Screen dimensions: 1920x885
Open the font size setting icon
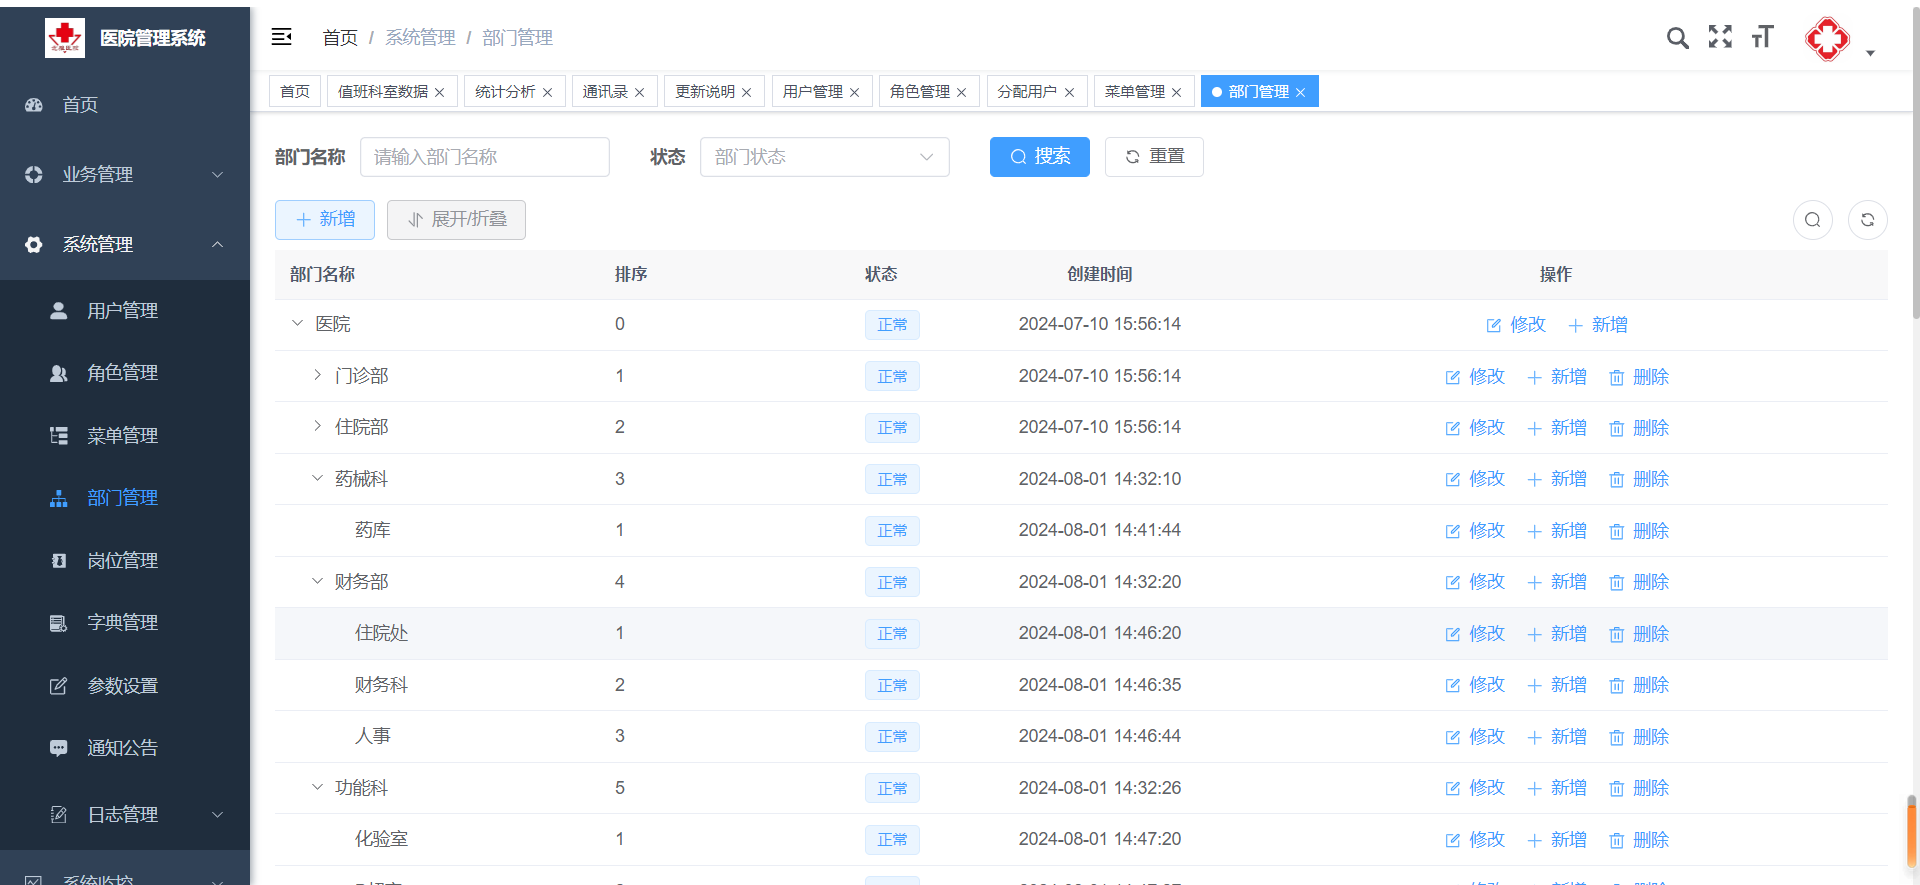point(1762,37)
